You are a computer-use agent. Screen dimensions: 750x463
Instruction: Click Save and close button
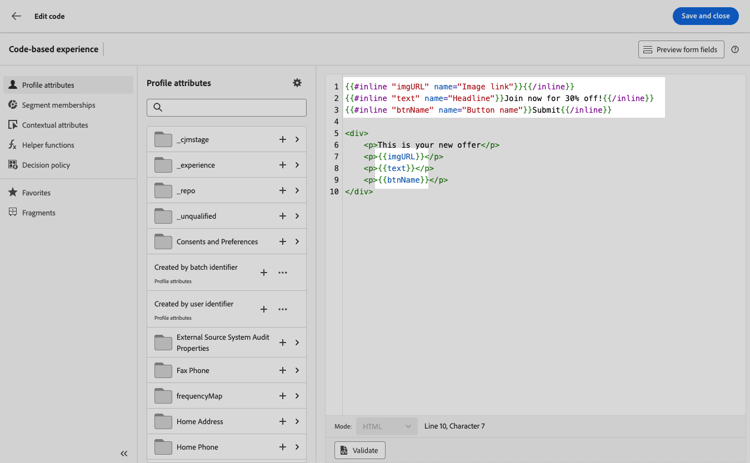(x=705, y=16)
